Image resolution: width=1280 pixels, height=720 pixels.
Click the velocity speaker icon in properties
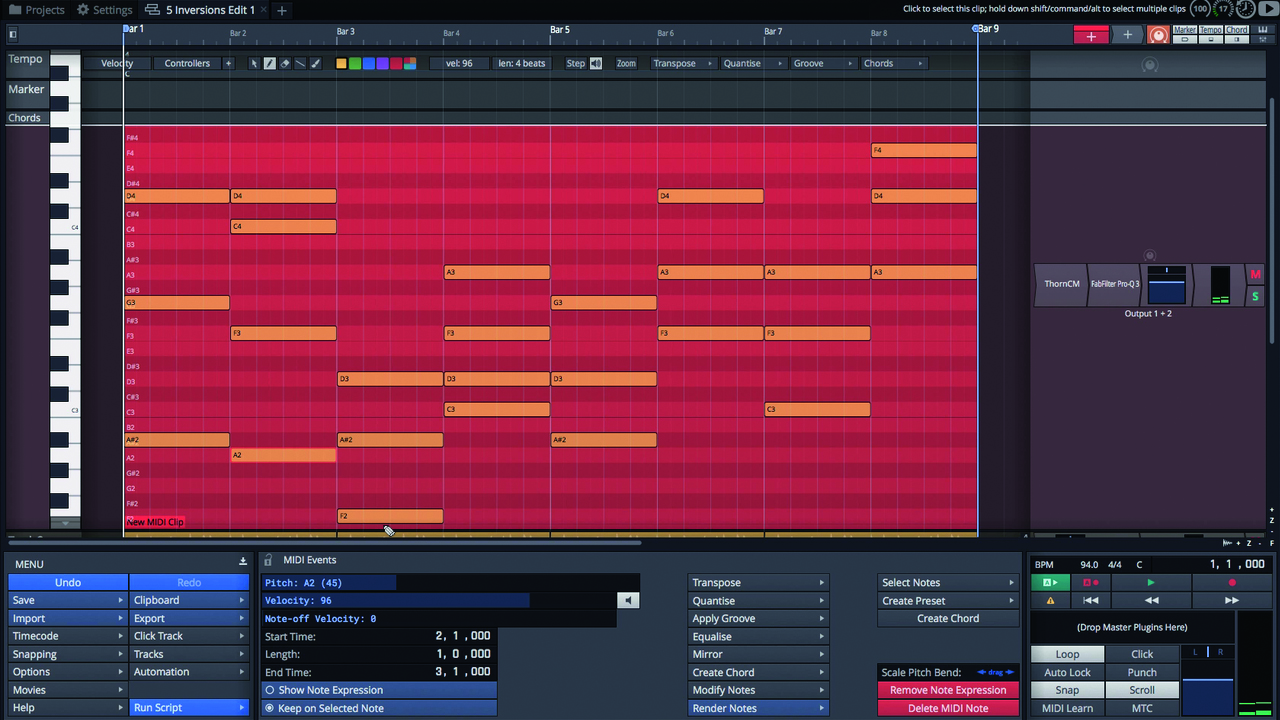coord(627,600)
